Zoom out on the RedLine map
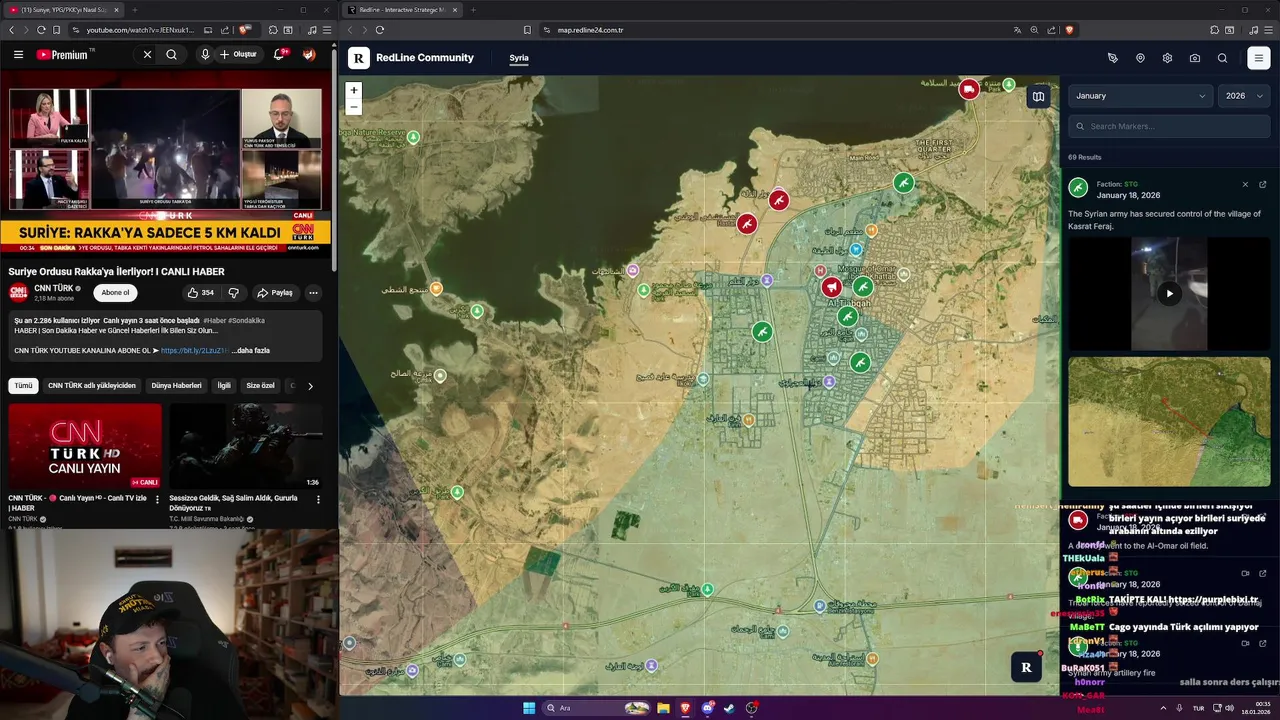The height and width of the screenshot is (720, 1280). [353, 107]
